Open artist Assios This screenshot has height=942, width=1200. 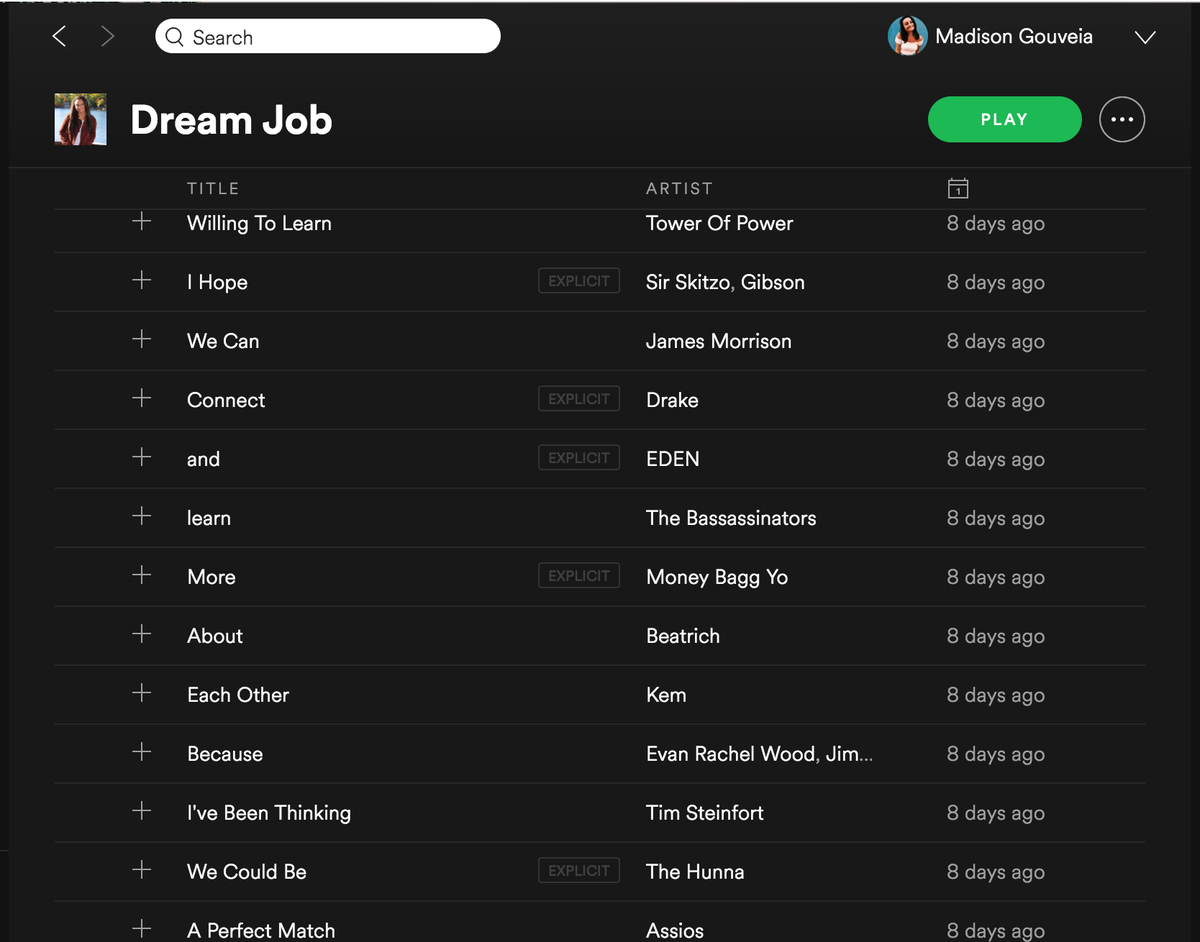pos(675,930)
